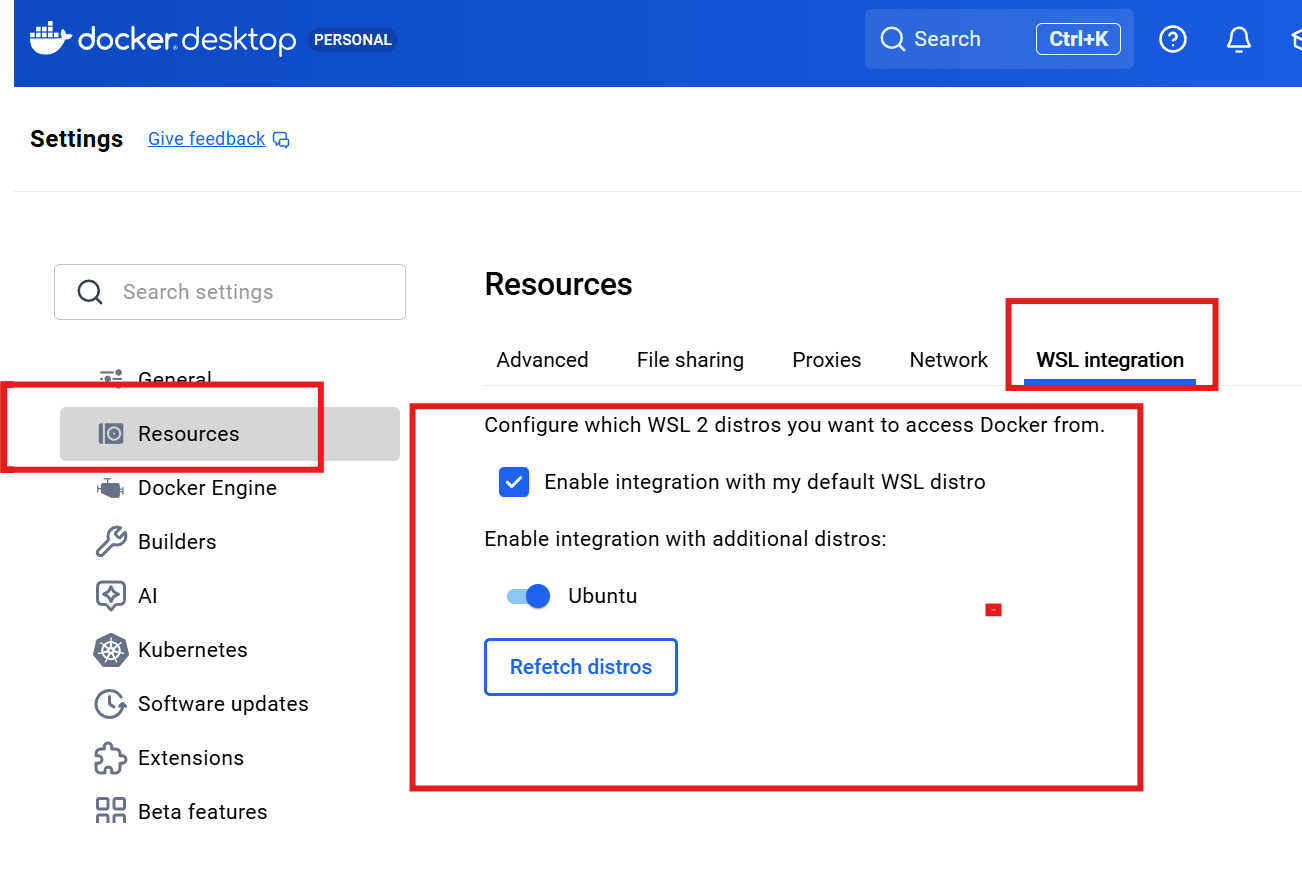The width and height of the screenshot is (1302, 877).
Task: Click the Docker whale logo icon
Action: [50, 38]
